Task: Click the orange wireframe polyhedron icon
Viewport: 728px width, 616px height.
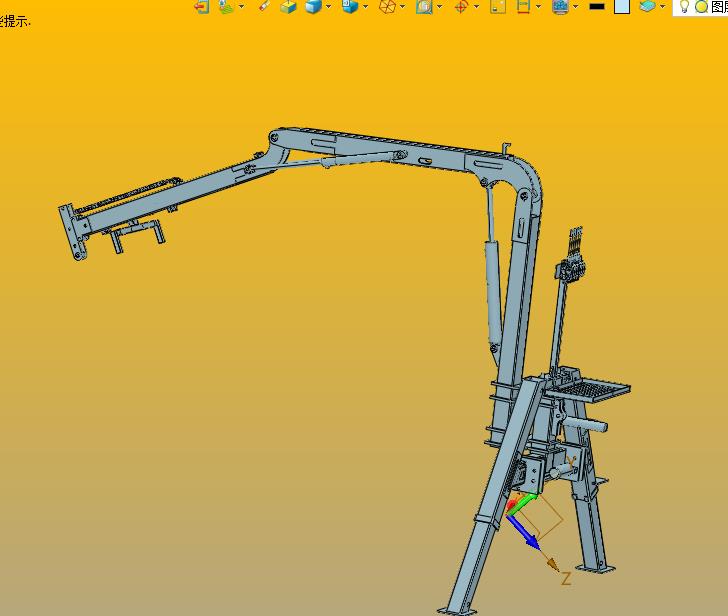Action: point(387,6)
